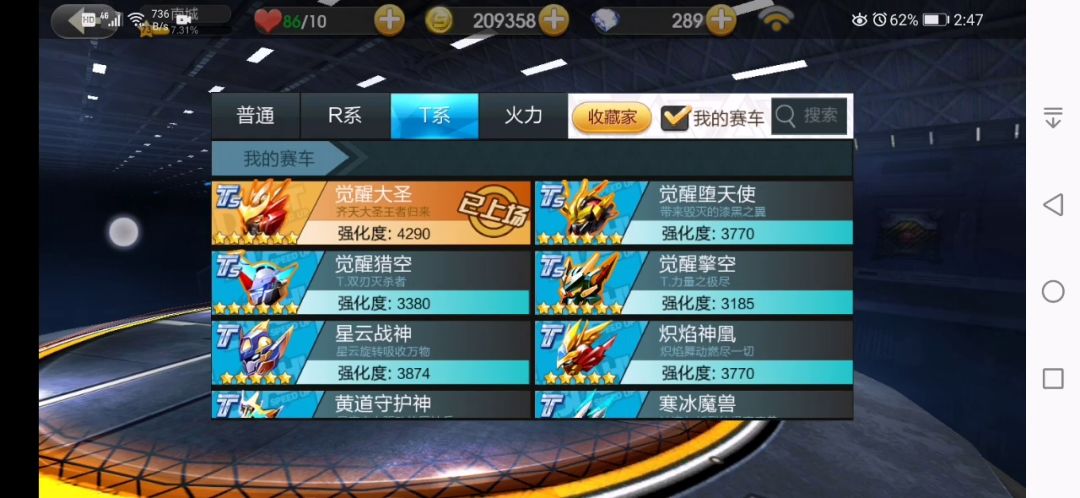Switch to the 普通 tab

256,116
